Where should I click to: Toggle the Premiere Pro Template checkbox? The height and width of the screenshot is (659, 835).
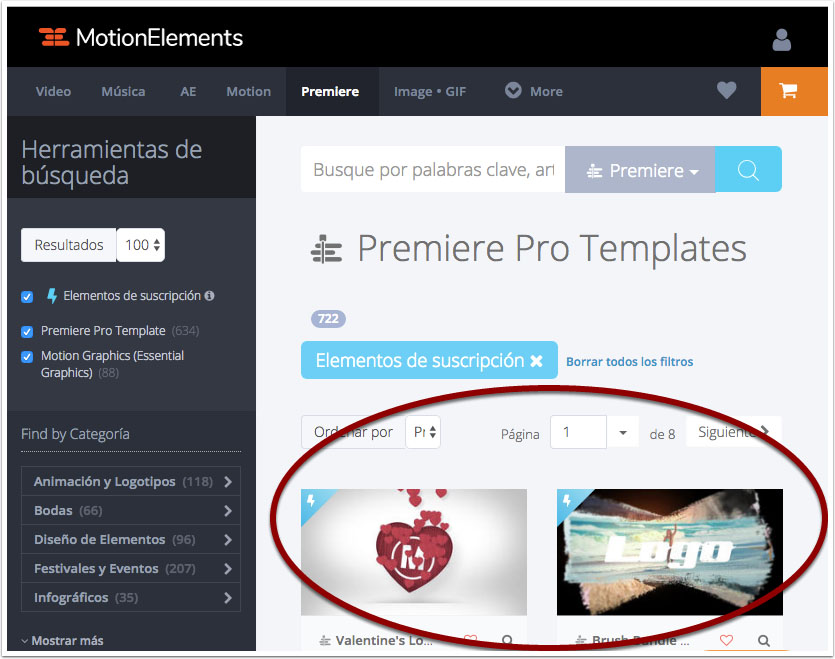click(27, 331)
